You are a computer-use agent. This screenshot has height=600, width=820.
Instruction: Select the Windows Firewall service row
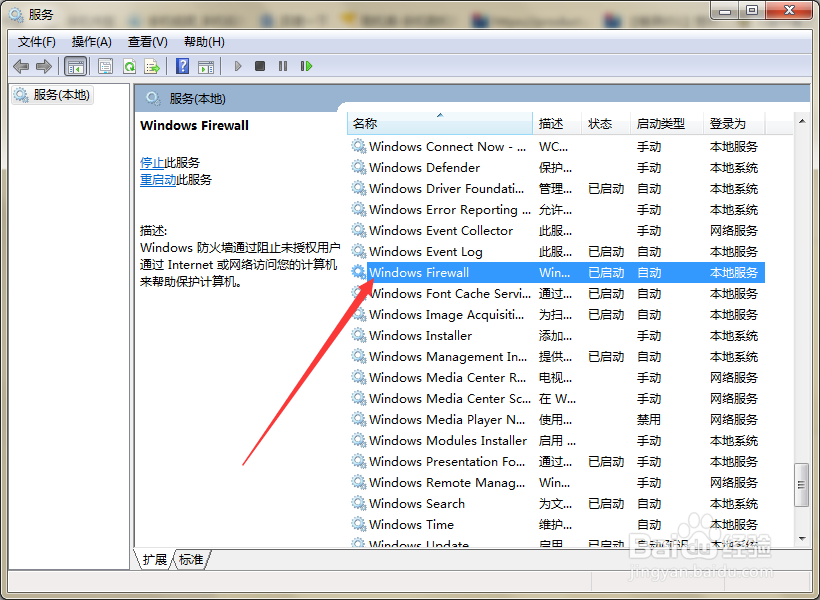click(557, 273)
